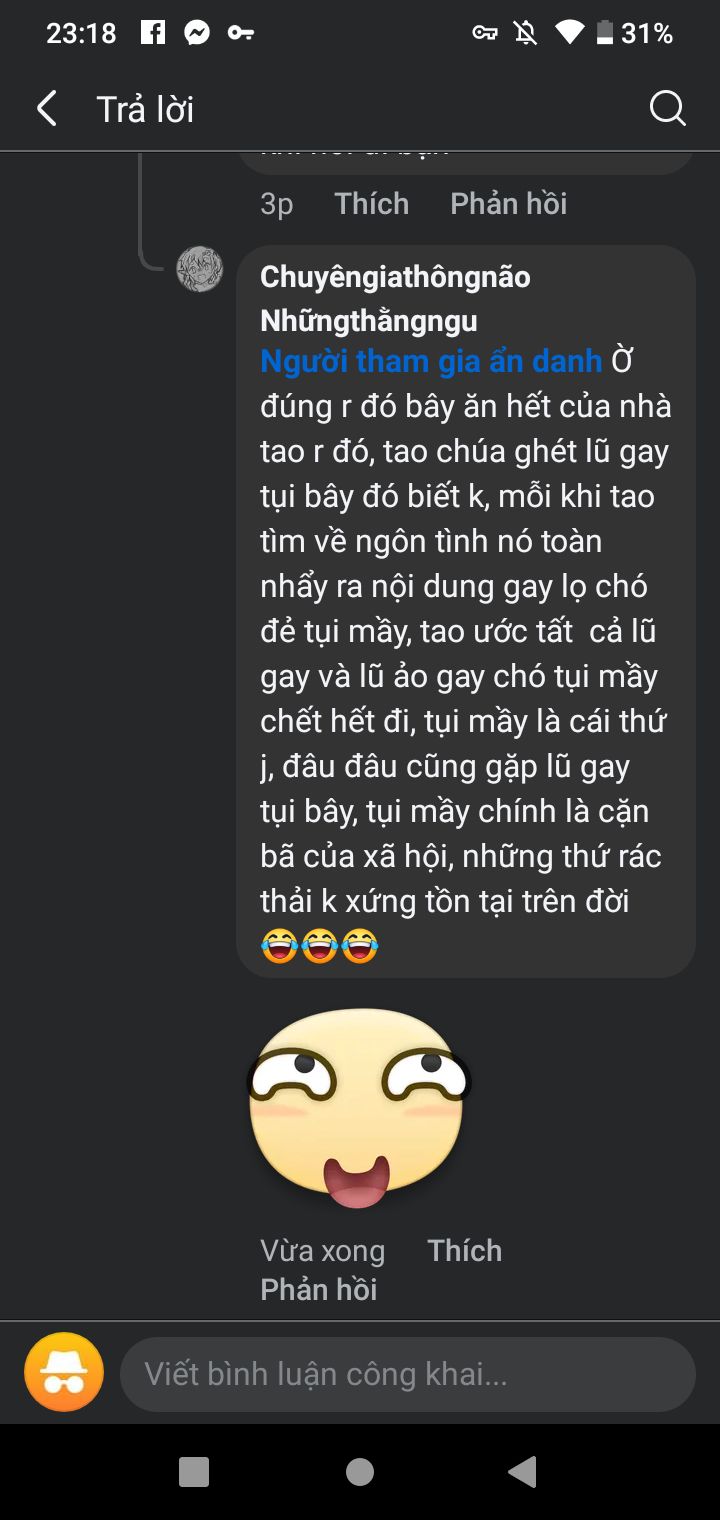Open the Người tham gia ẩn danh mention
720x1520 pixels.
(x=431, y=361)
